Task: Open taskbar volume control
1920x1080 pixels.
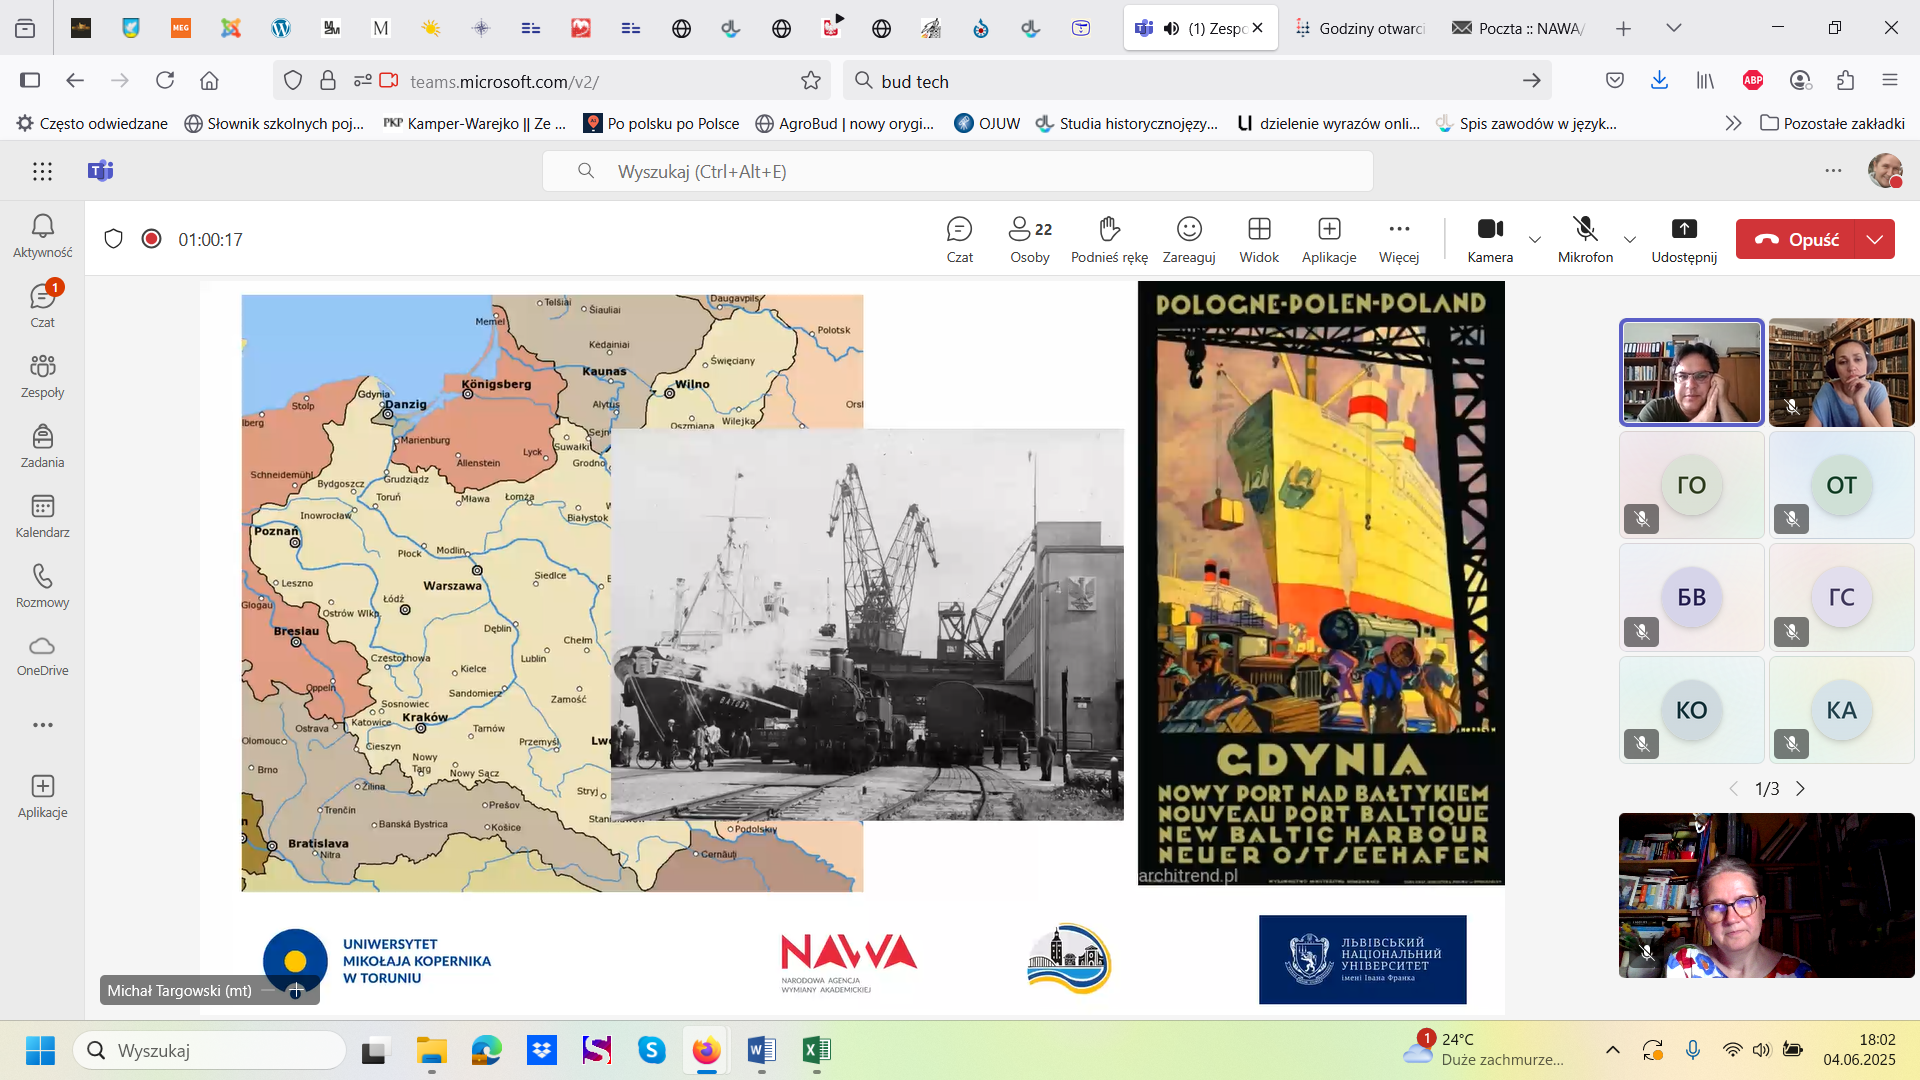Action: (1762, 1050)
